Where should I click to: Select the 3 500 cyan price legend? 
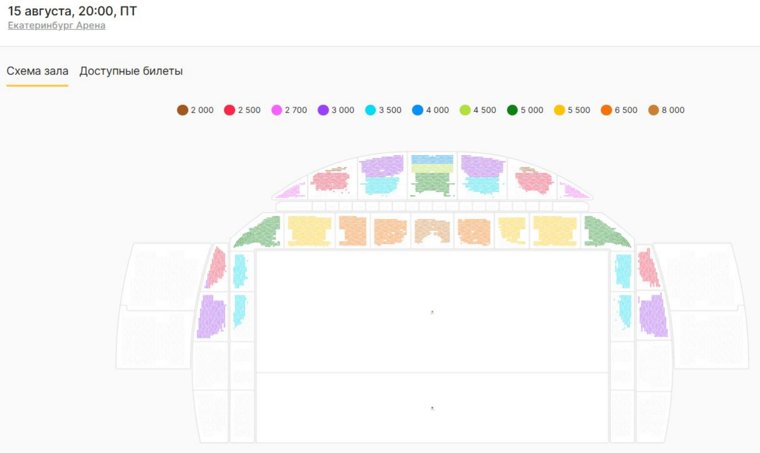[371, 110]
